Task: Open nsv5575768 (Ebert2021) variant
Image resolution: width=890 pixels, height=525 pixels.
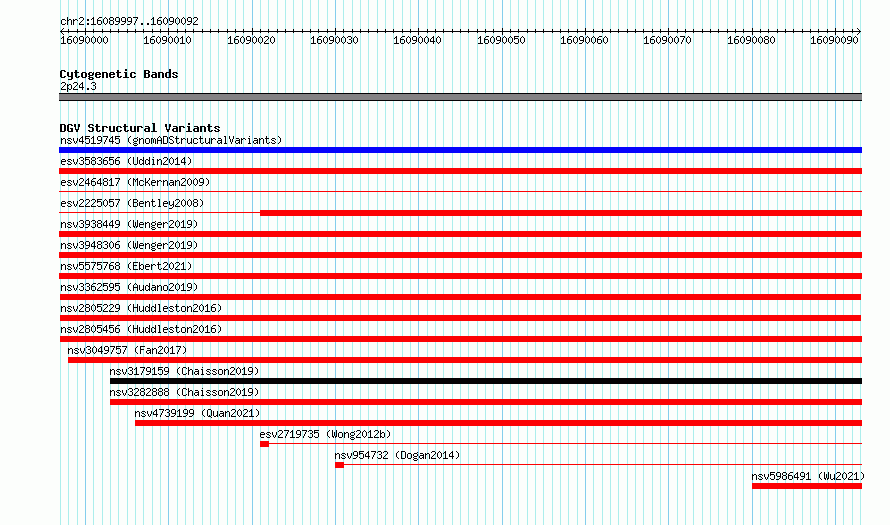Action: [x=126, y=266]
